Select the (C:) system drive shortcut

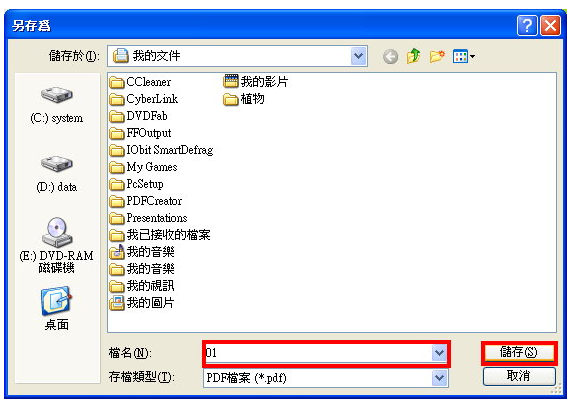(57, 104)
